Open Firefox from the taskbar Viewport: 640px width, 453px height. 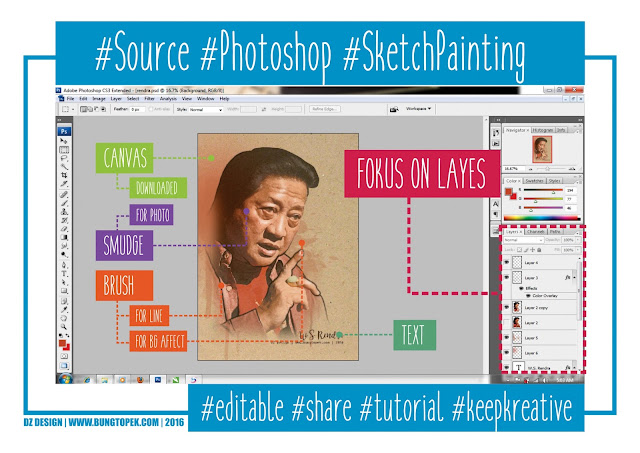pyautogui.click(x=140, y=380)
